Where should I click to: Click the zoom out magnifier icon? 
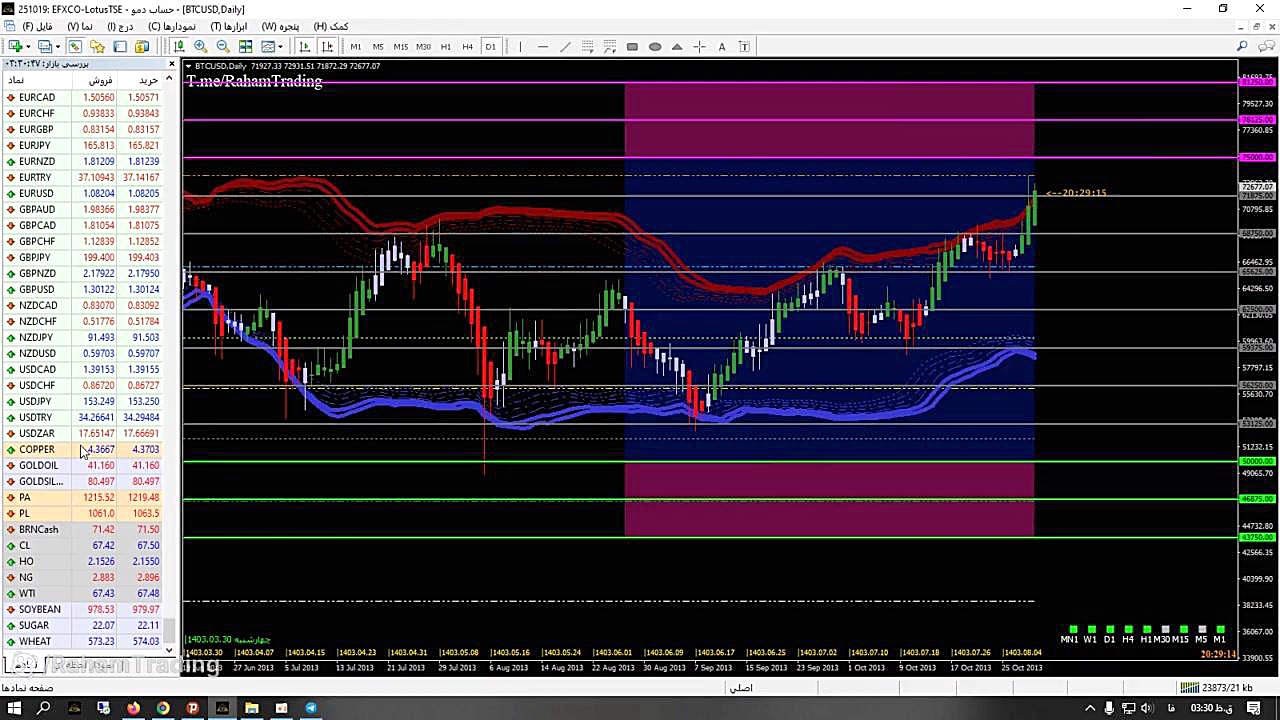(222, 46)
